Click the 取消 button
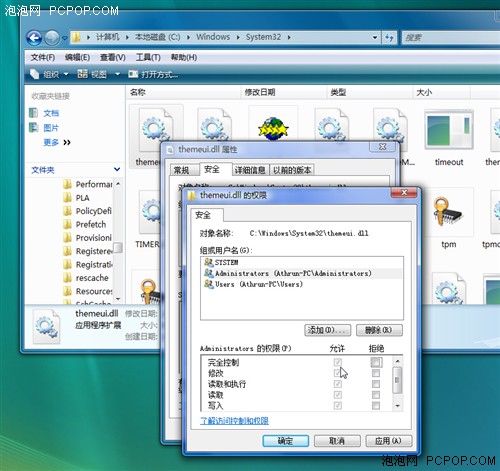Image resolution: width=500 pixels, height=471 pixels. [337, 441]
